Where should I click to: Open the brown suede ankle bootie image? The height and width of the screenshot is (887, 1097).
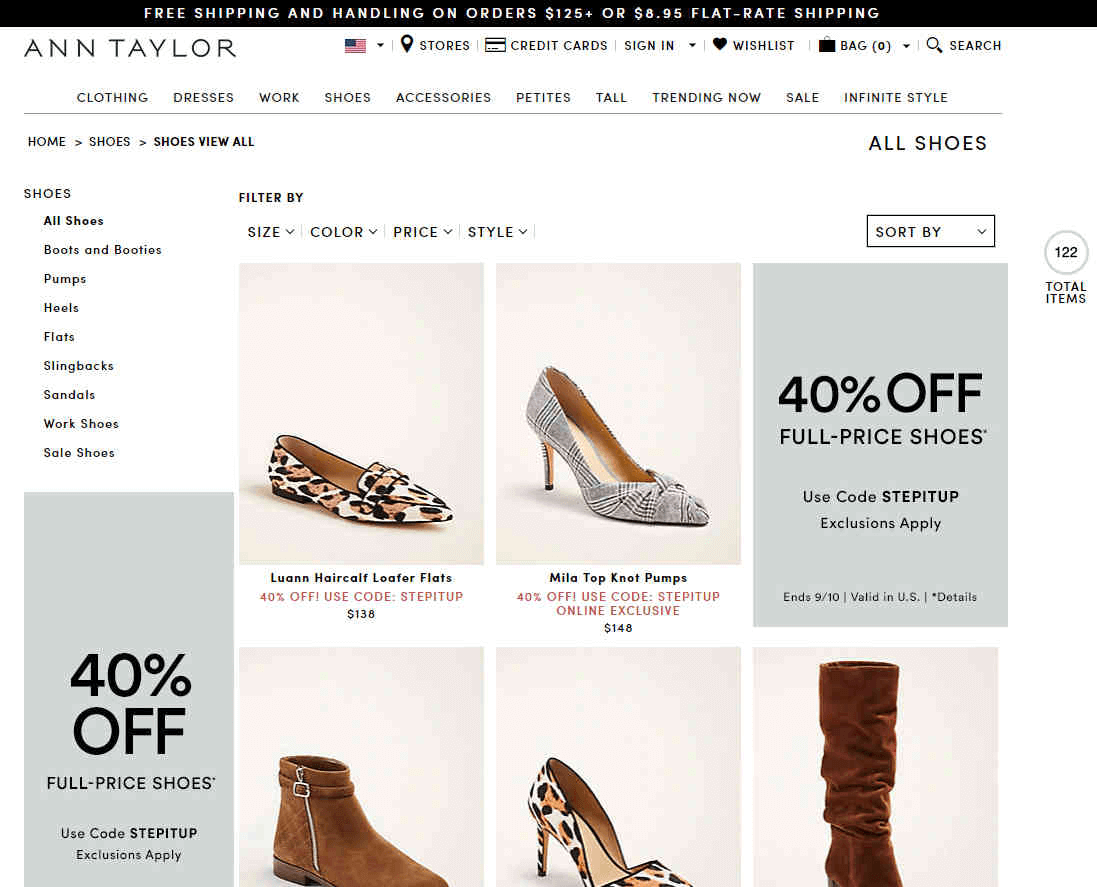coord(361,767)
